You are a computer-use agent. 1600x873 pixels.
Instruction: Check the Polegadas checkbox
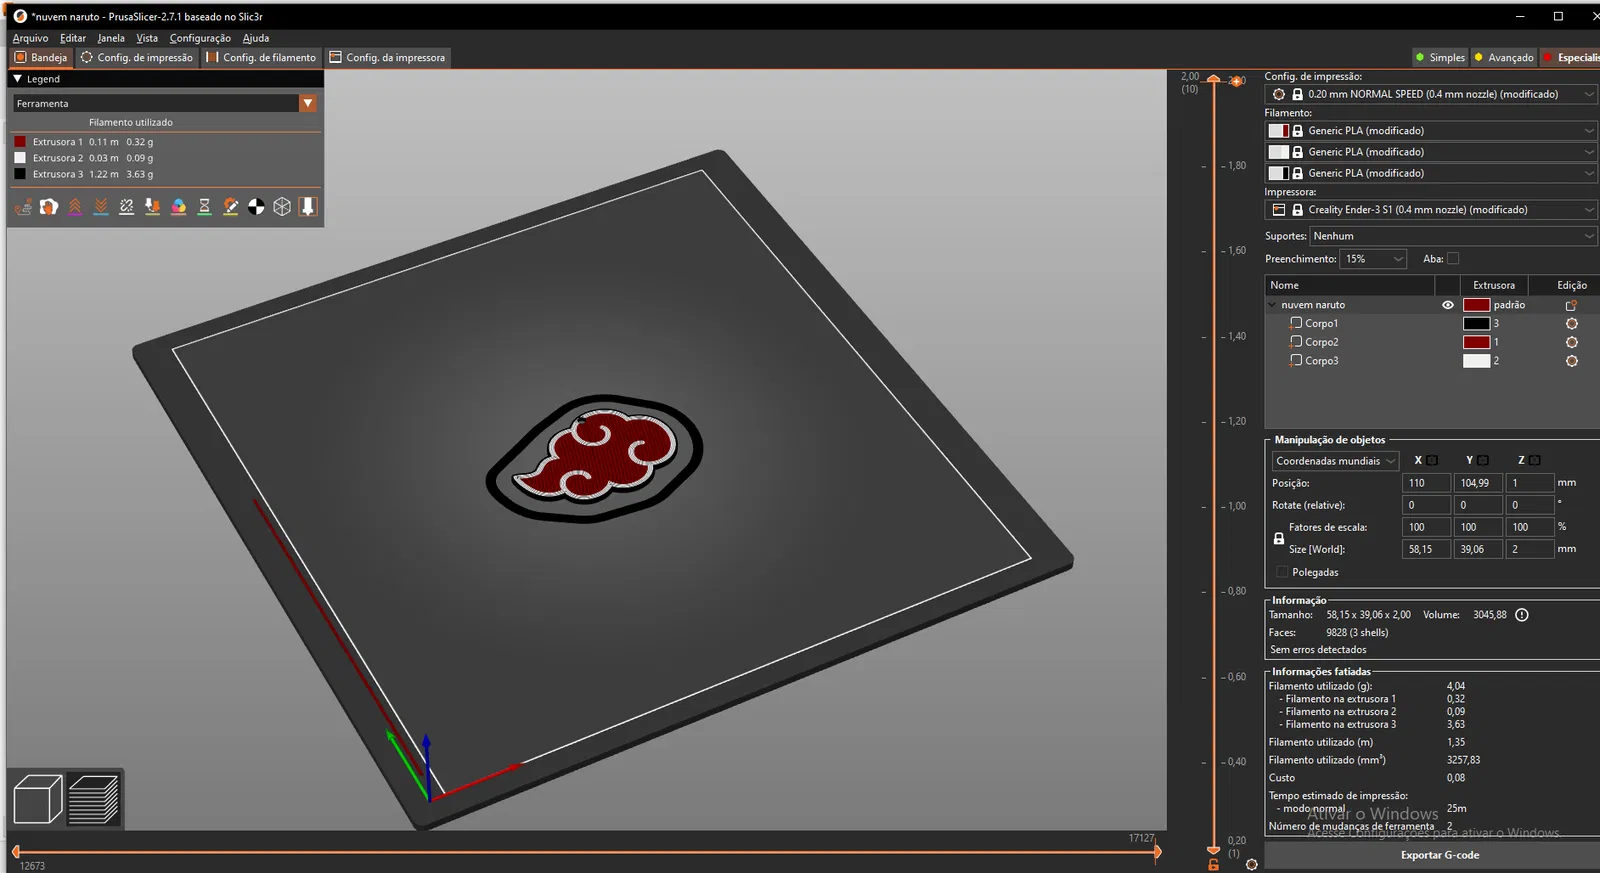pyautogui.click(x=1282, y=572)
